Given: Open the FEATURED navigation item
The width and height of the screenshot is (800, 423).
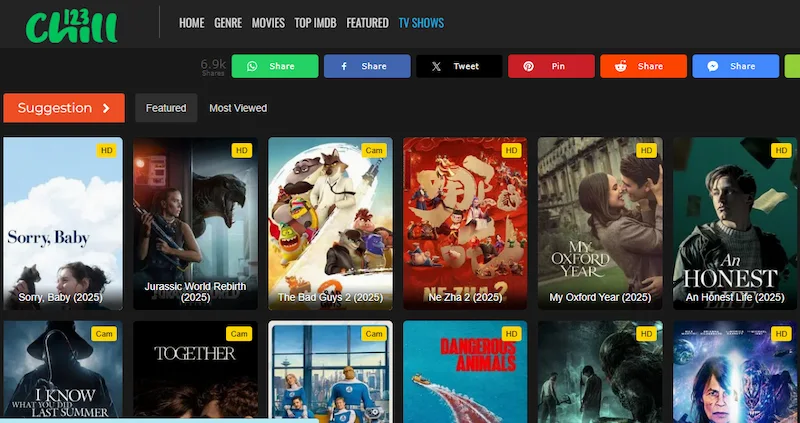Looking at the screenshot, I should pyautogui.click(x=367, y=23).
